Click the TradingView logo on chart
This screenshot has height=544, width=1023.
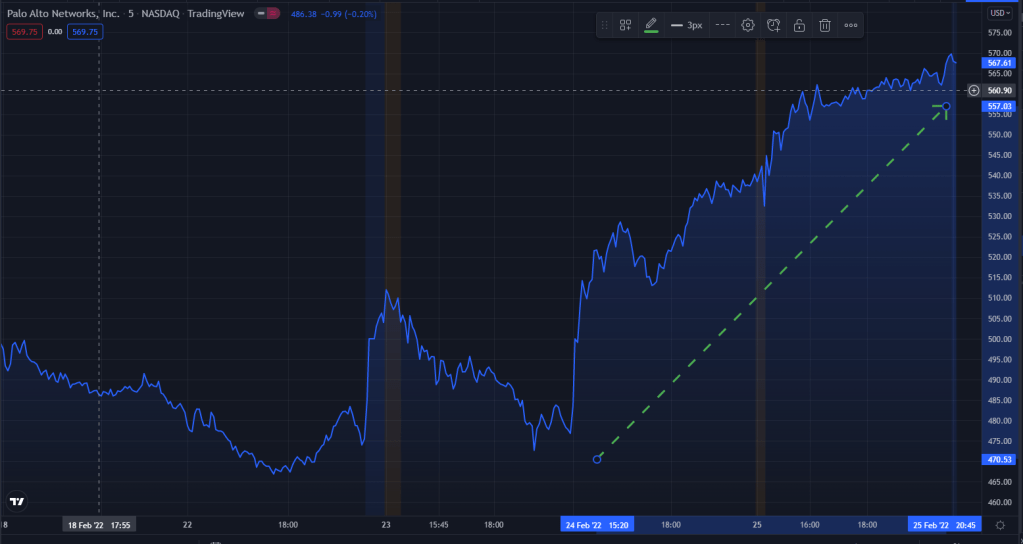(x=17, y=501)
